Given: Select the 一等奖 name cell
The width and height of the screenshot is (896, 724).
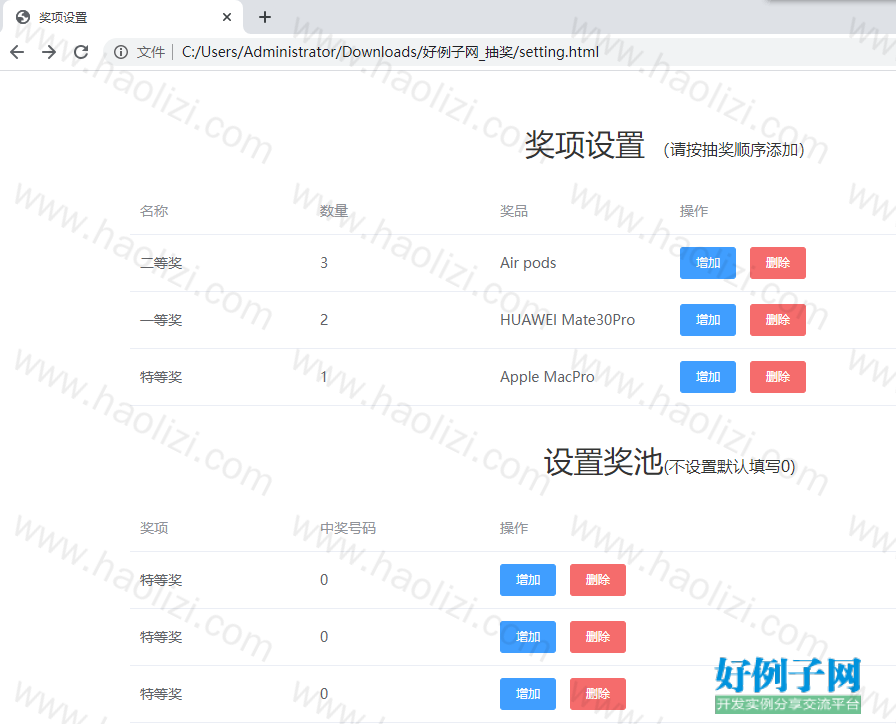Looking at the screenshot, I should click(x=161, y=320).
